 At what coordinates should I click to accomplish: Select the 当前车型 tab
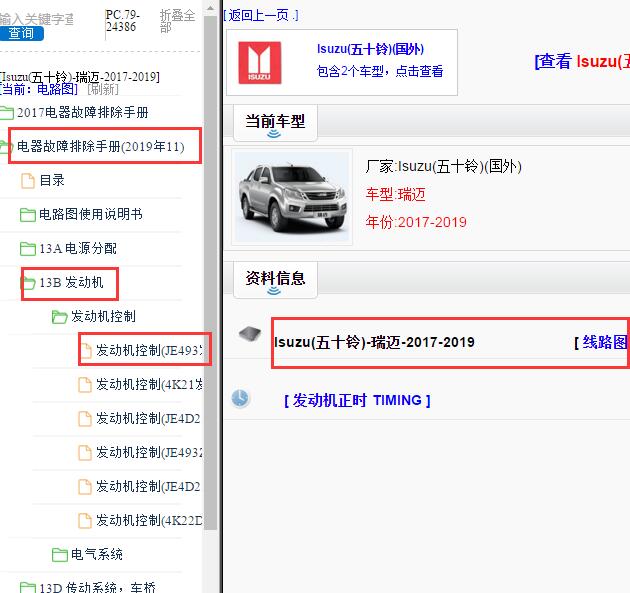[275, 122]
